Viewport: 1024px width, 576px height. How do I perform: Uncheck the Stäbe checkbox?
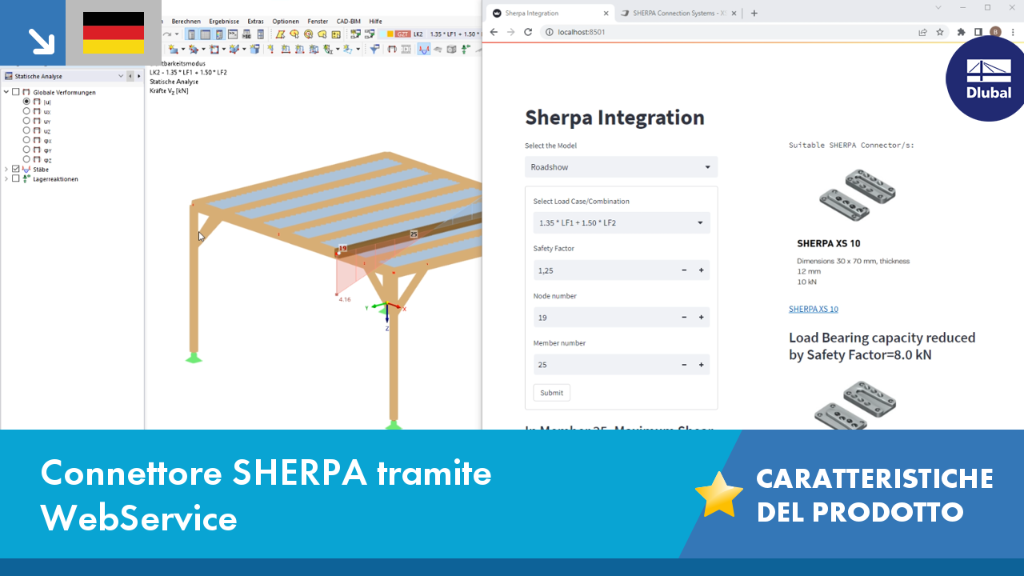pyautogui.click(x=16, y=169)
